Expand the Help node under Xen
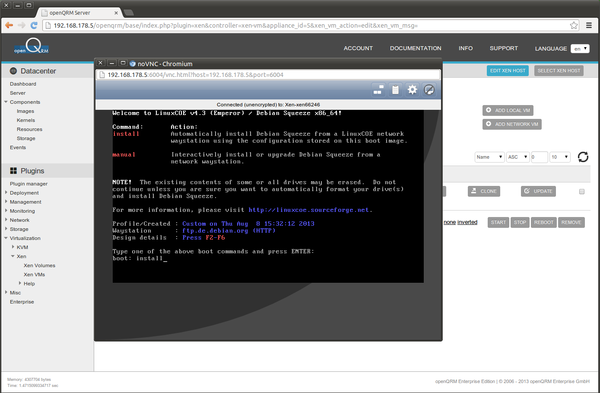Image resolution: width=600 pixels, height=393 pixels. click(20, 283)
